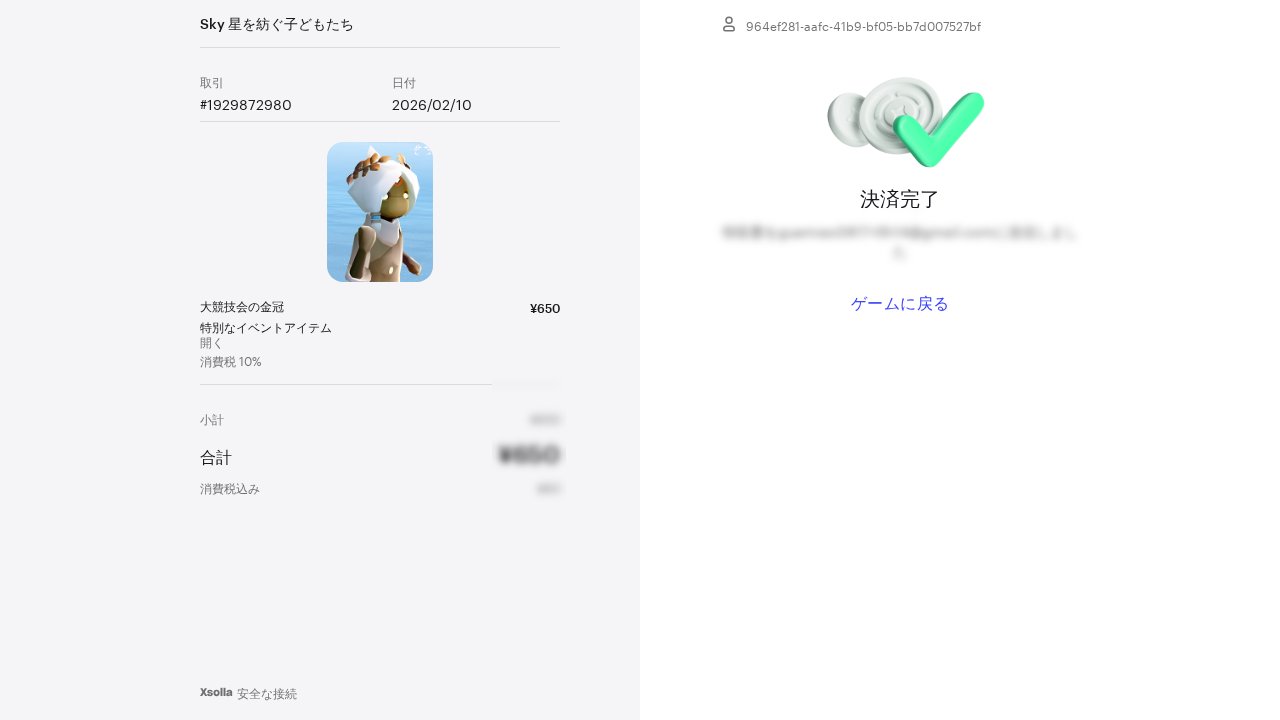Click the 合計 total label
The image size is (1280, 720).
pos(216,458)
